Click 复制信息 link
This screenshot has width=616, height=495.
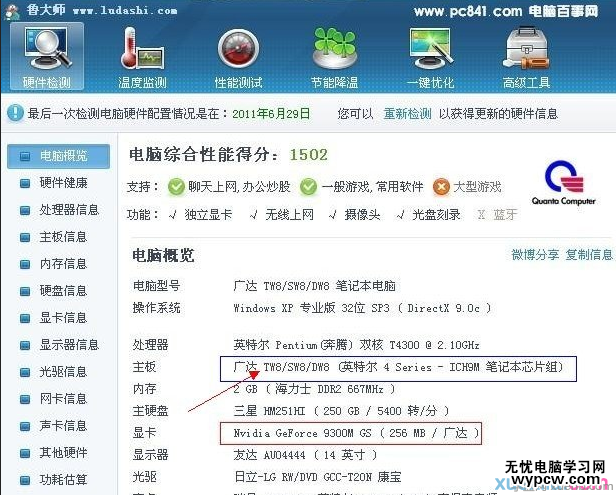(589, 255)
